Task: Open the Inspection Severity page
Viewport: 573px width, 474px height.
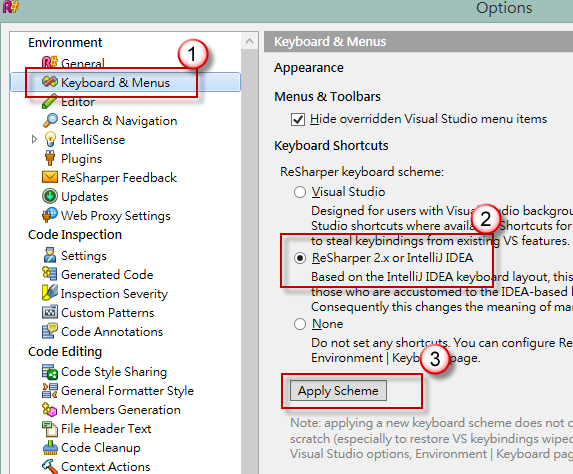Action: [x=114, y=293]
